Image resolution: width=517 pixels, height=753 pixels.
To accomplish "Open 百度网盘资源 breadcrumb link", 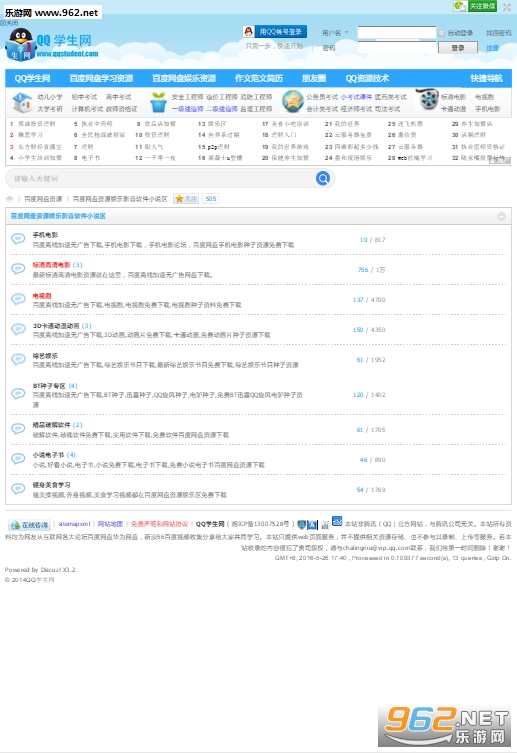I will click(43, 199).
